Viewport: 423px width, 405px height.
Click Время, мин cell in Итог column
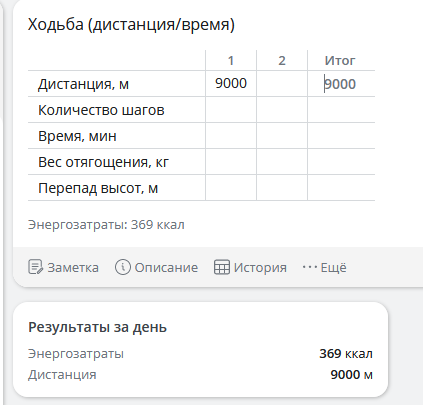click(x=341, y=136)
